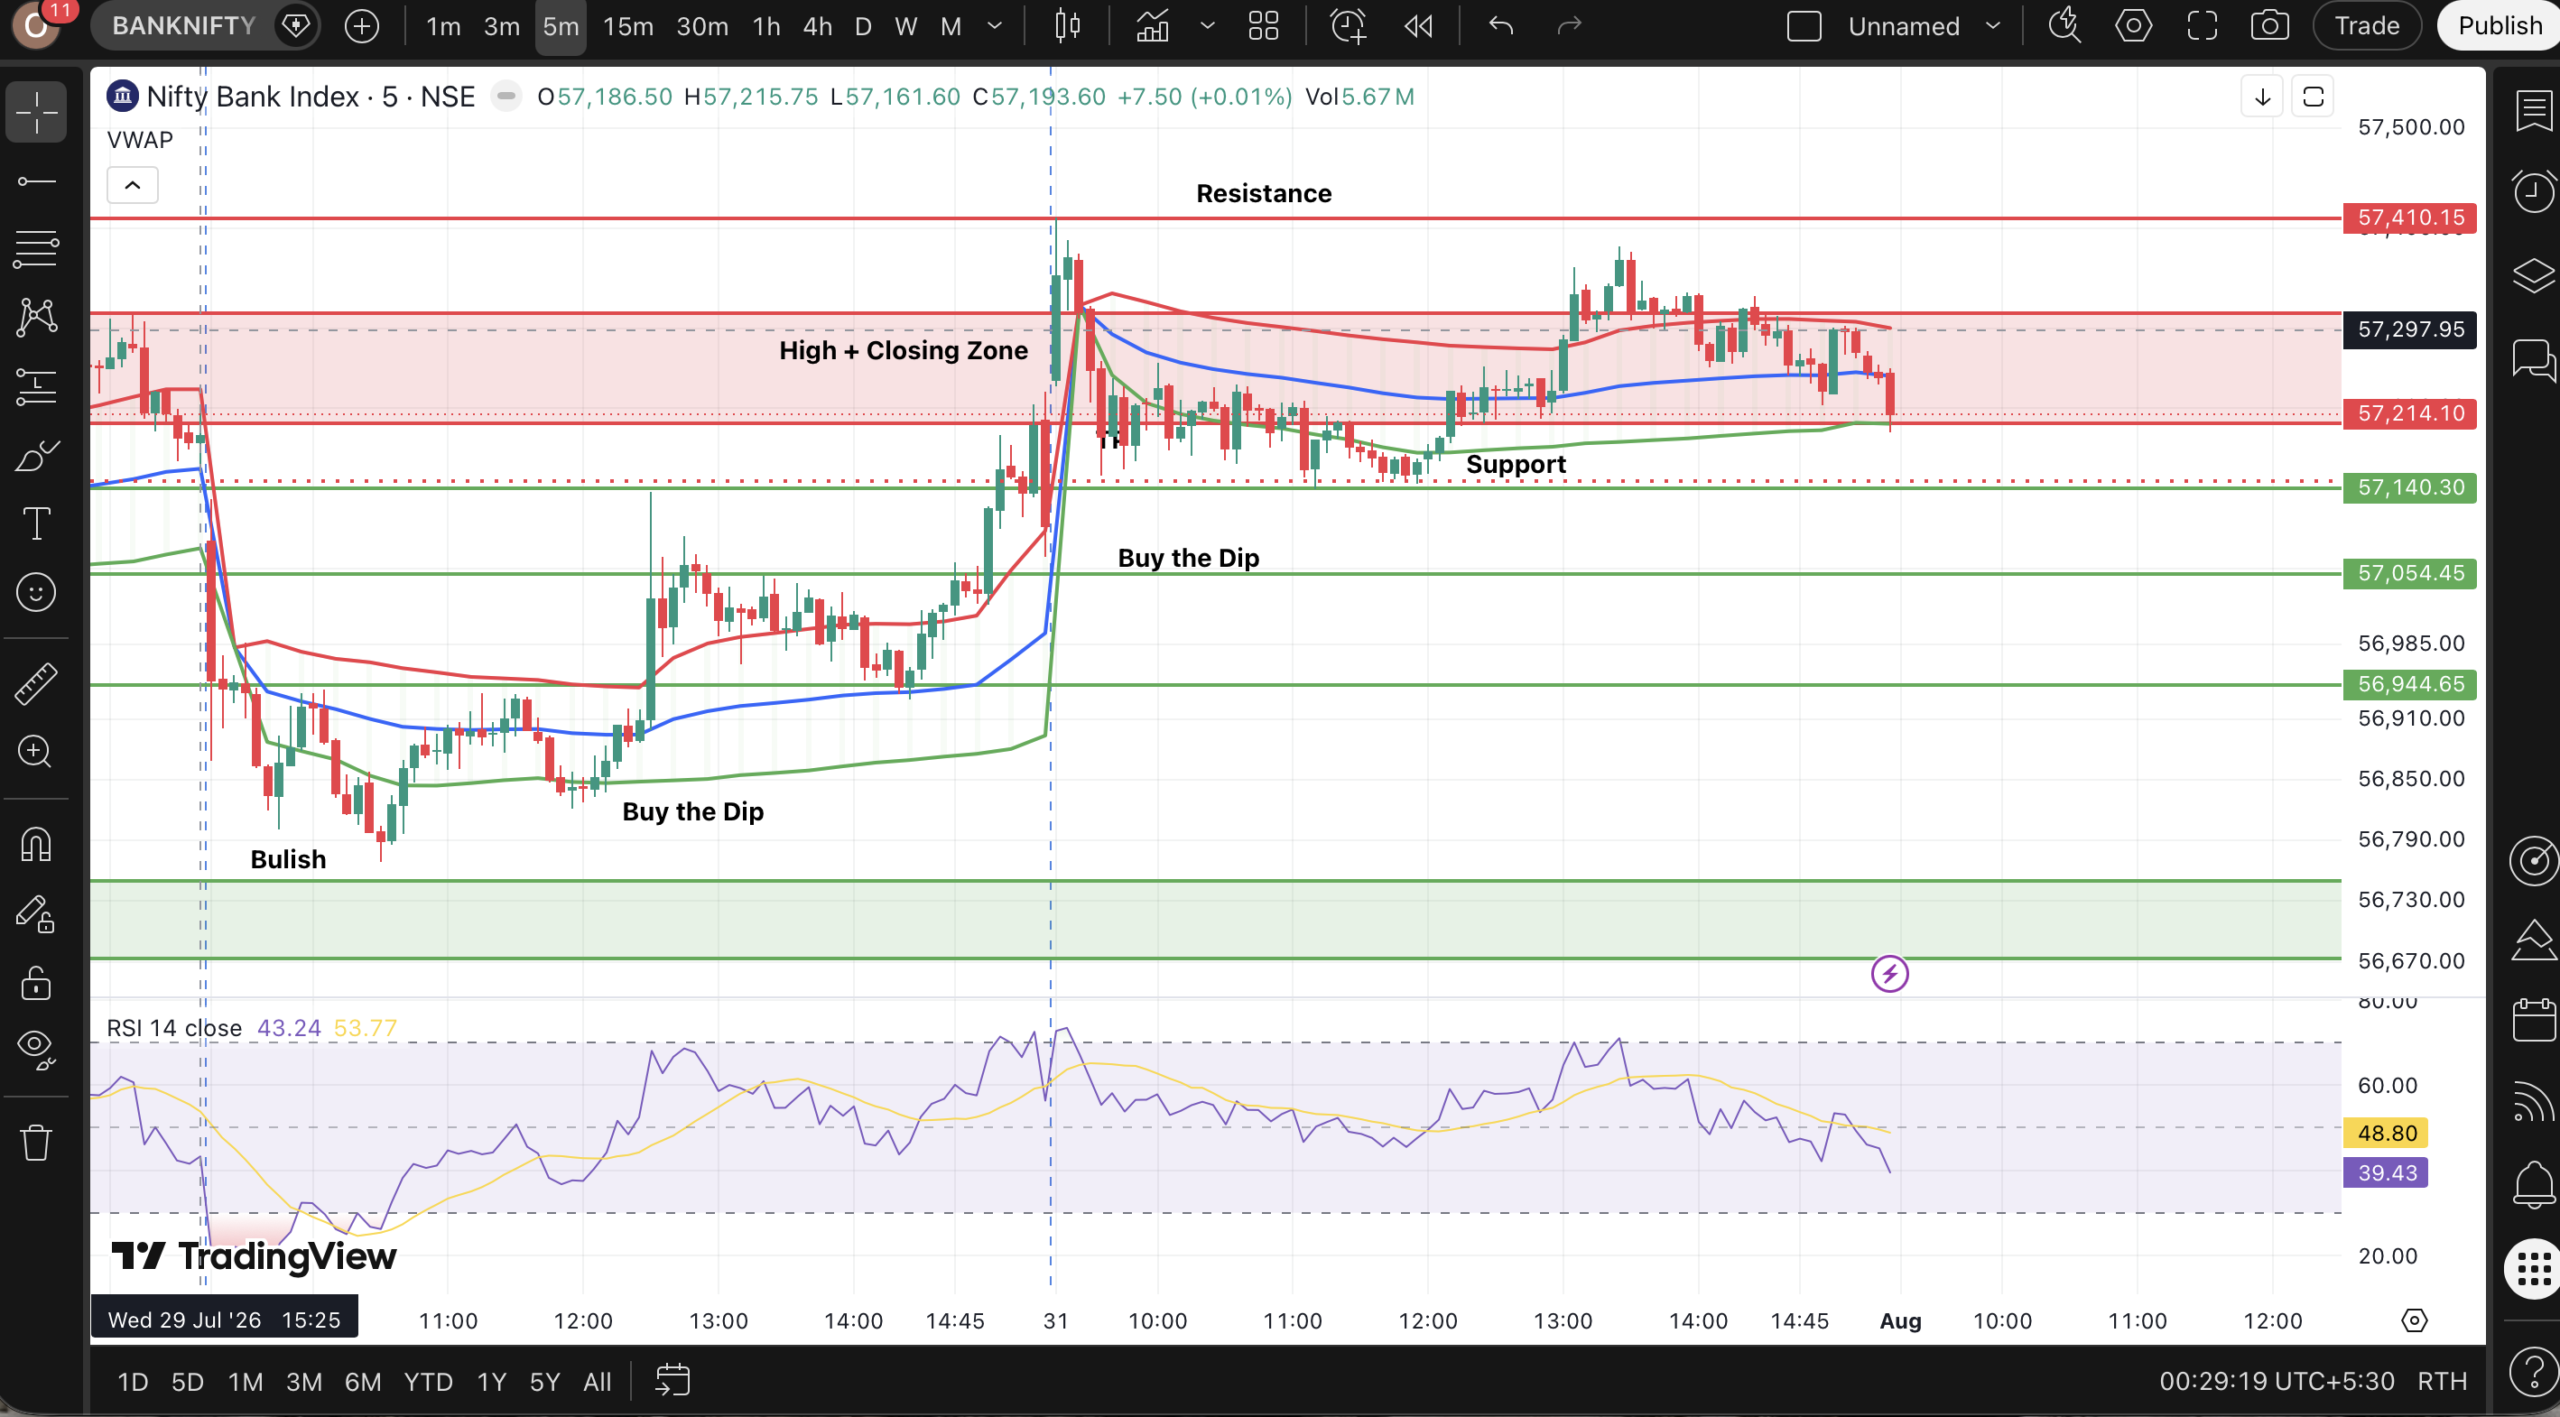Select the brush drawing tool
Image resolution: width=2560 pixels, height=1417 pixels.
(36, 456)
